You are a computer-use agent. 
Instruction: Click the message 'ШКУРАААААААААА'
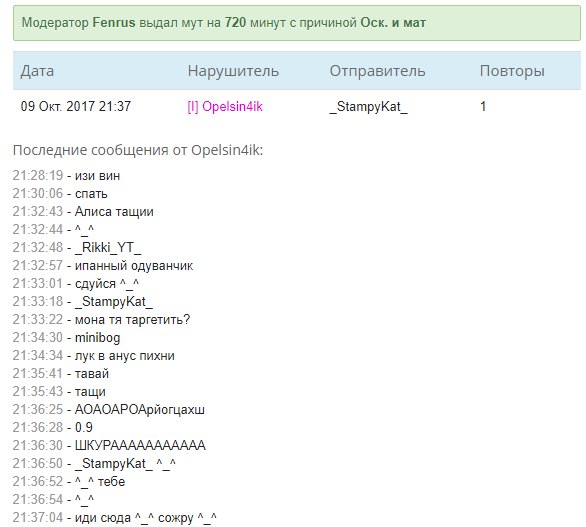140,445
